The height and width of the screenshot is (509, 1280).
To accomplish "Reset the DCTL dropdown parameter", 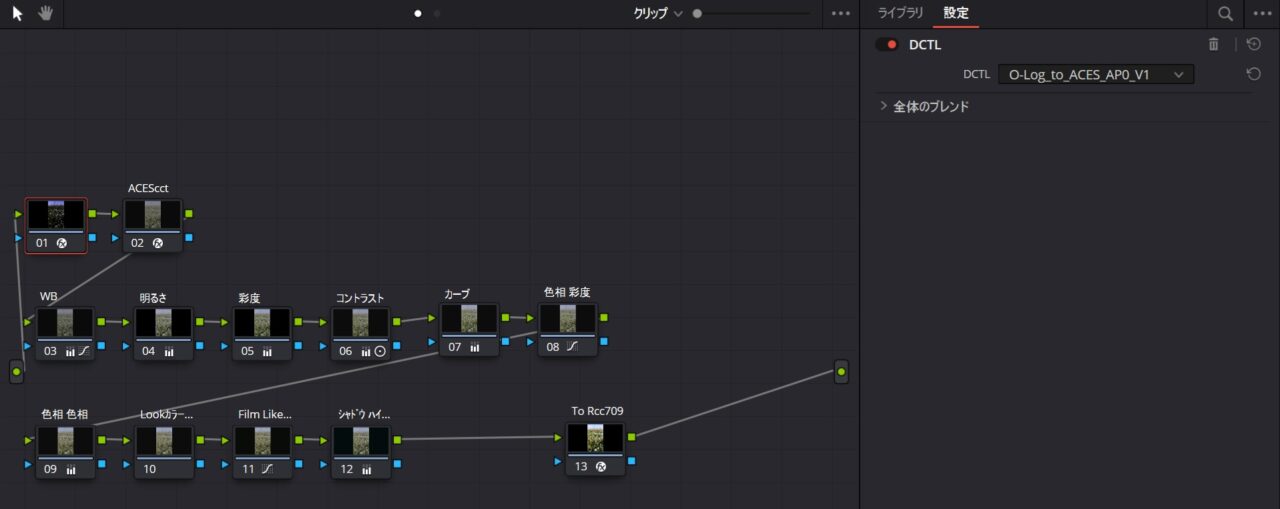I will tap(1253, 74).
